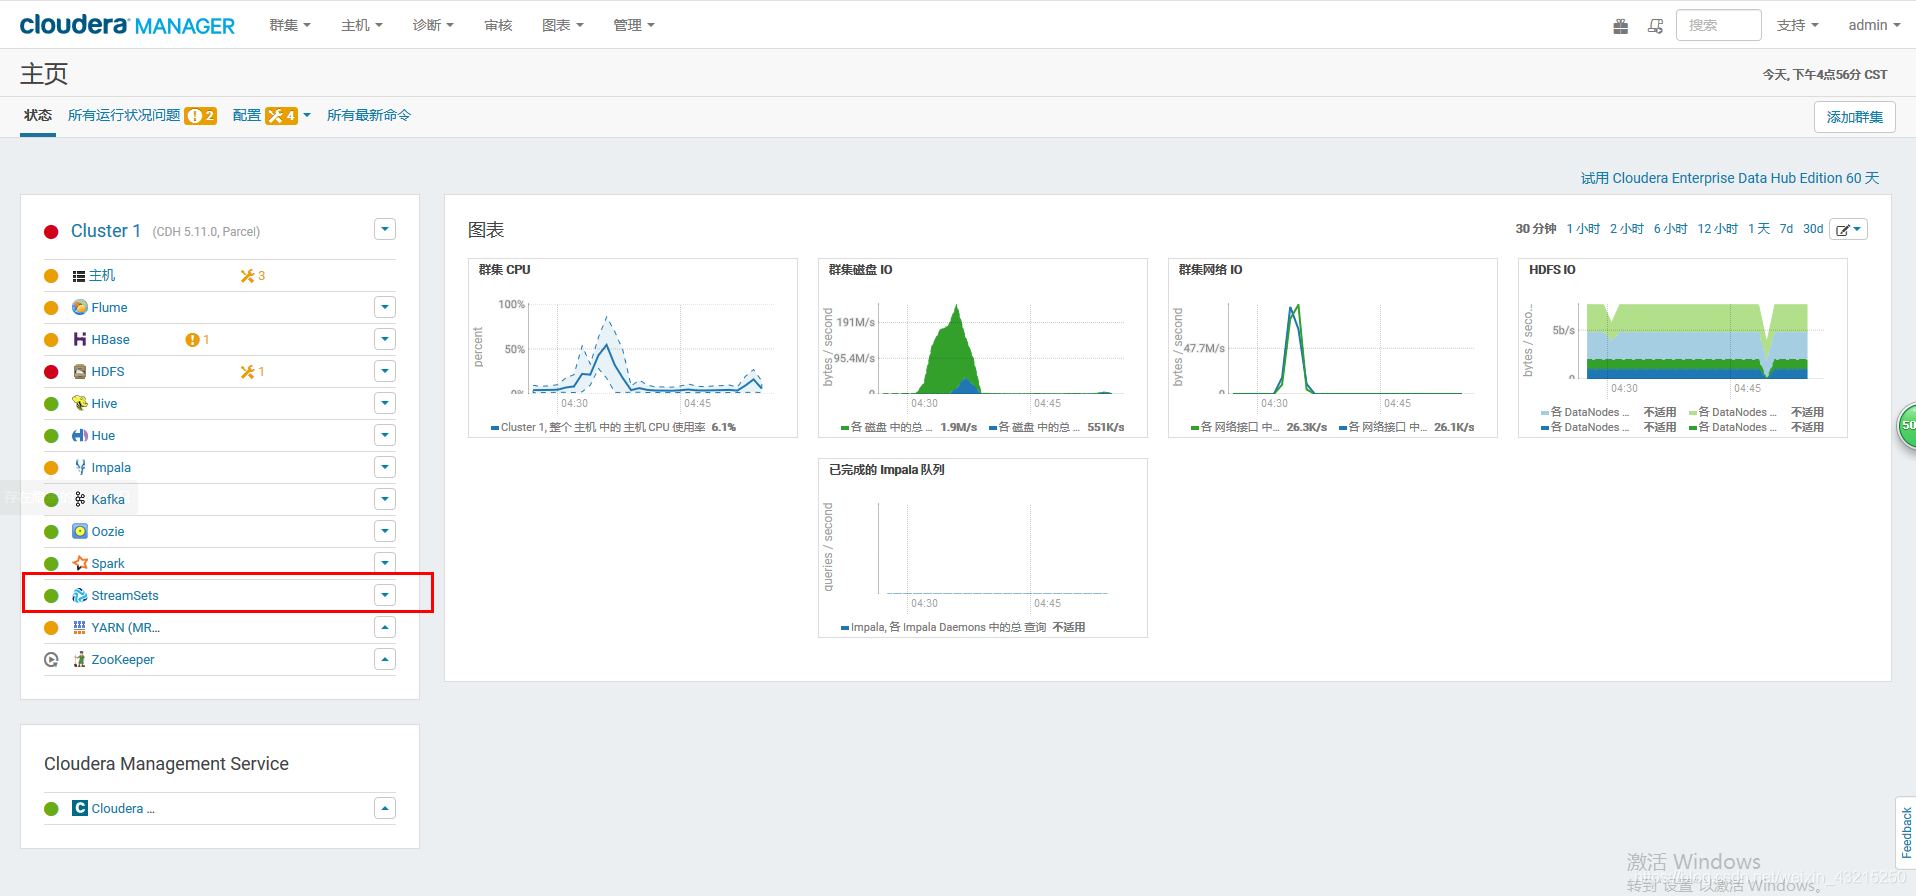
Task: Open the 群集磁盘 IO chart
Action: click(x=983, y=348)
